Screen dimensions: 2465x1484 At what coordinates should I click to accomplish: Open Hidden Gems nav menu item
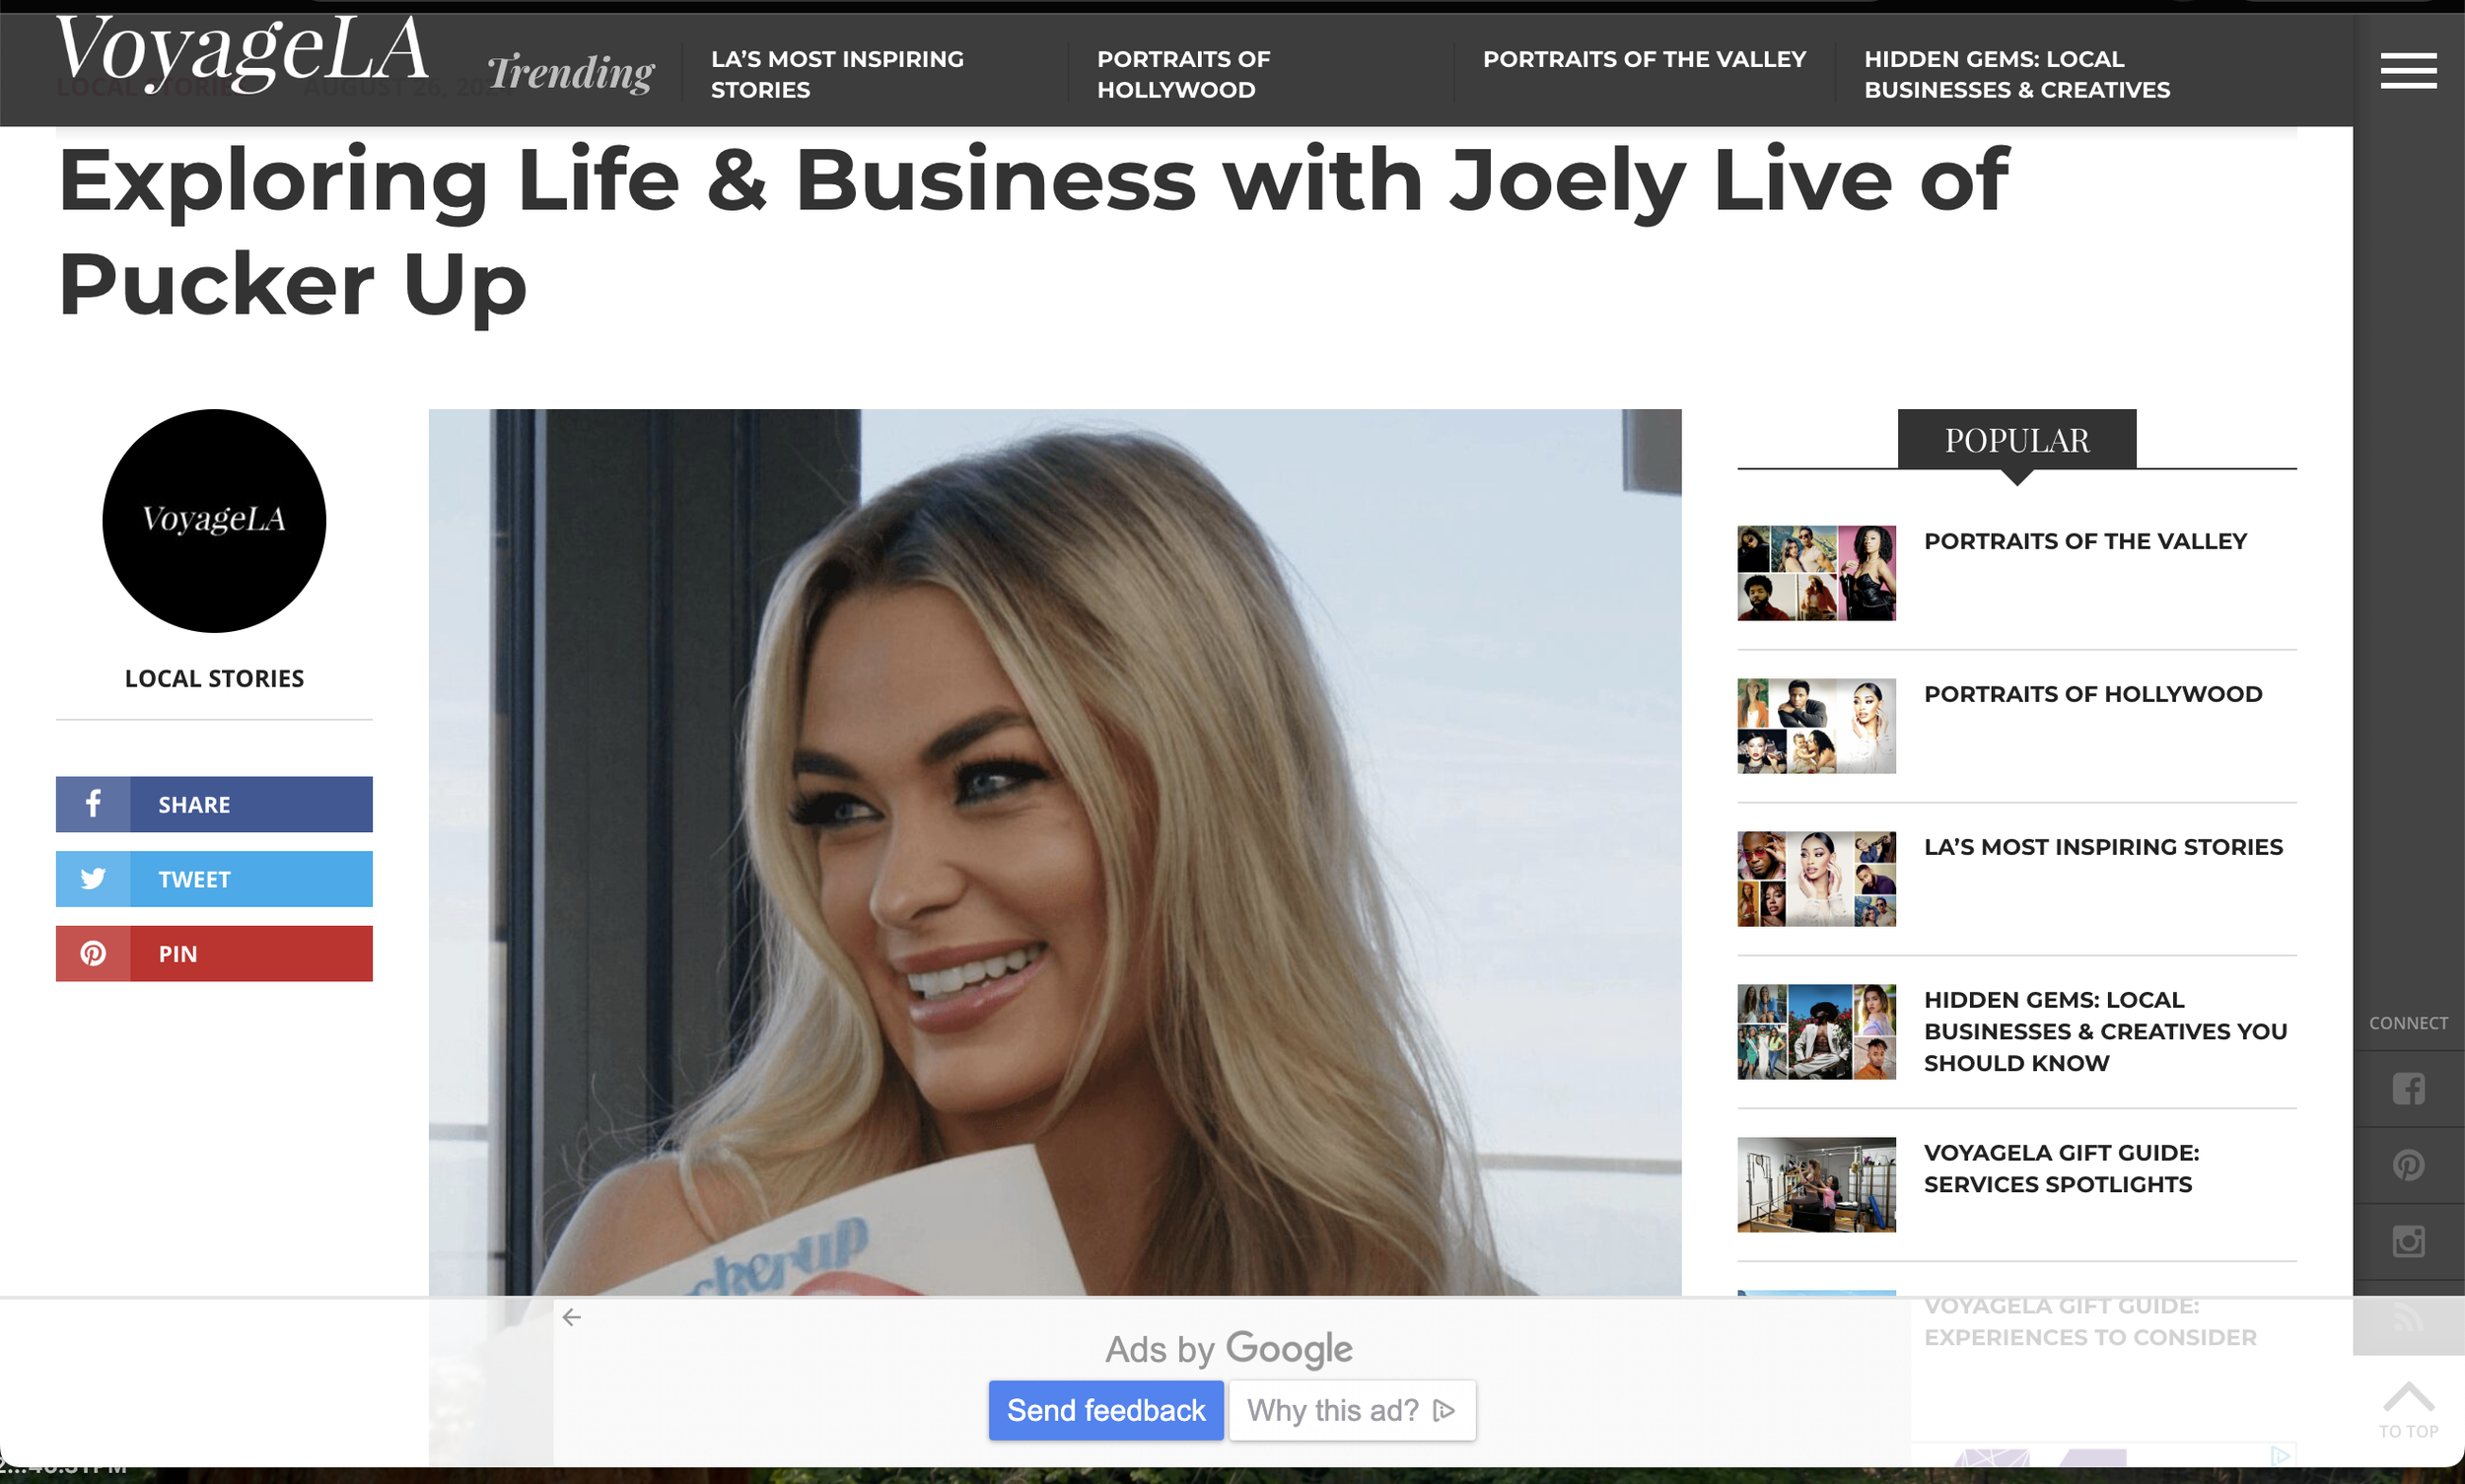(x=2017, y=74)
